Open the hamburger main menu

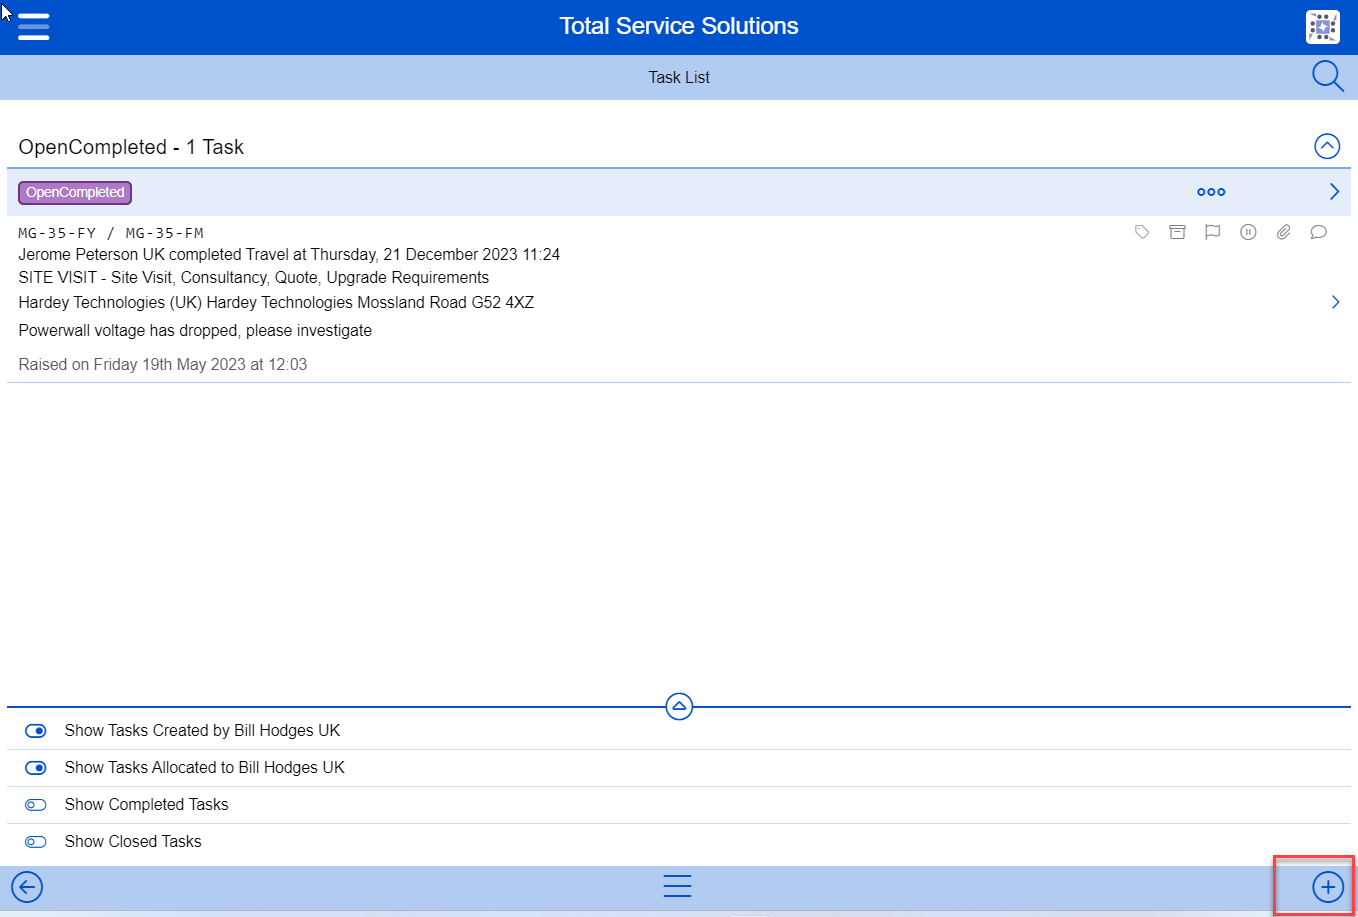coord(33,27)
